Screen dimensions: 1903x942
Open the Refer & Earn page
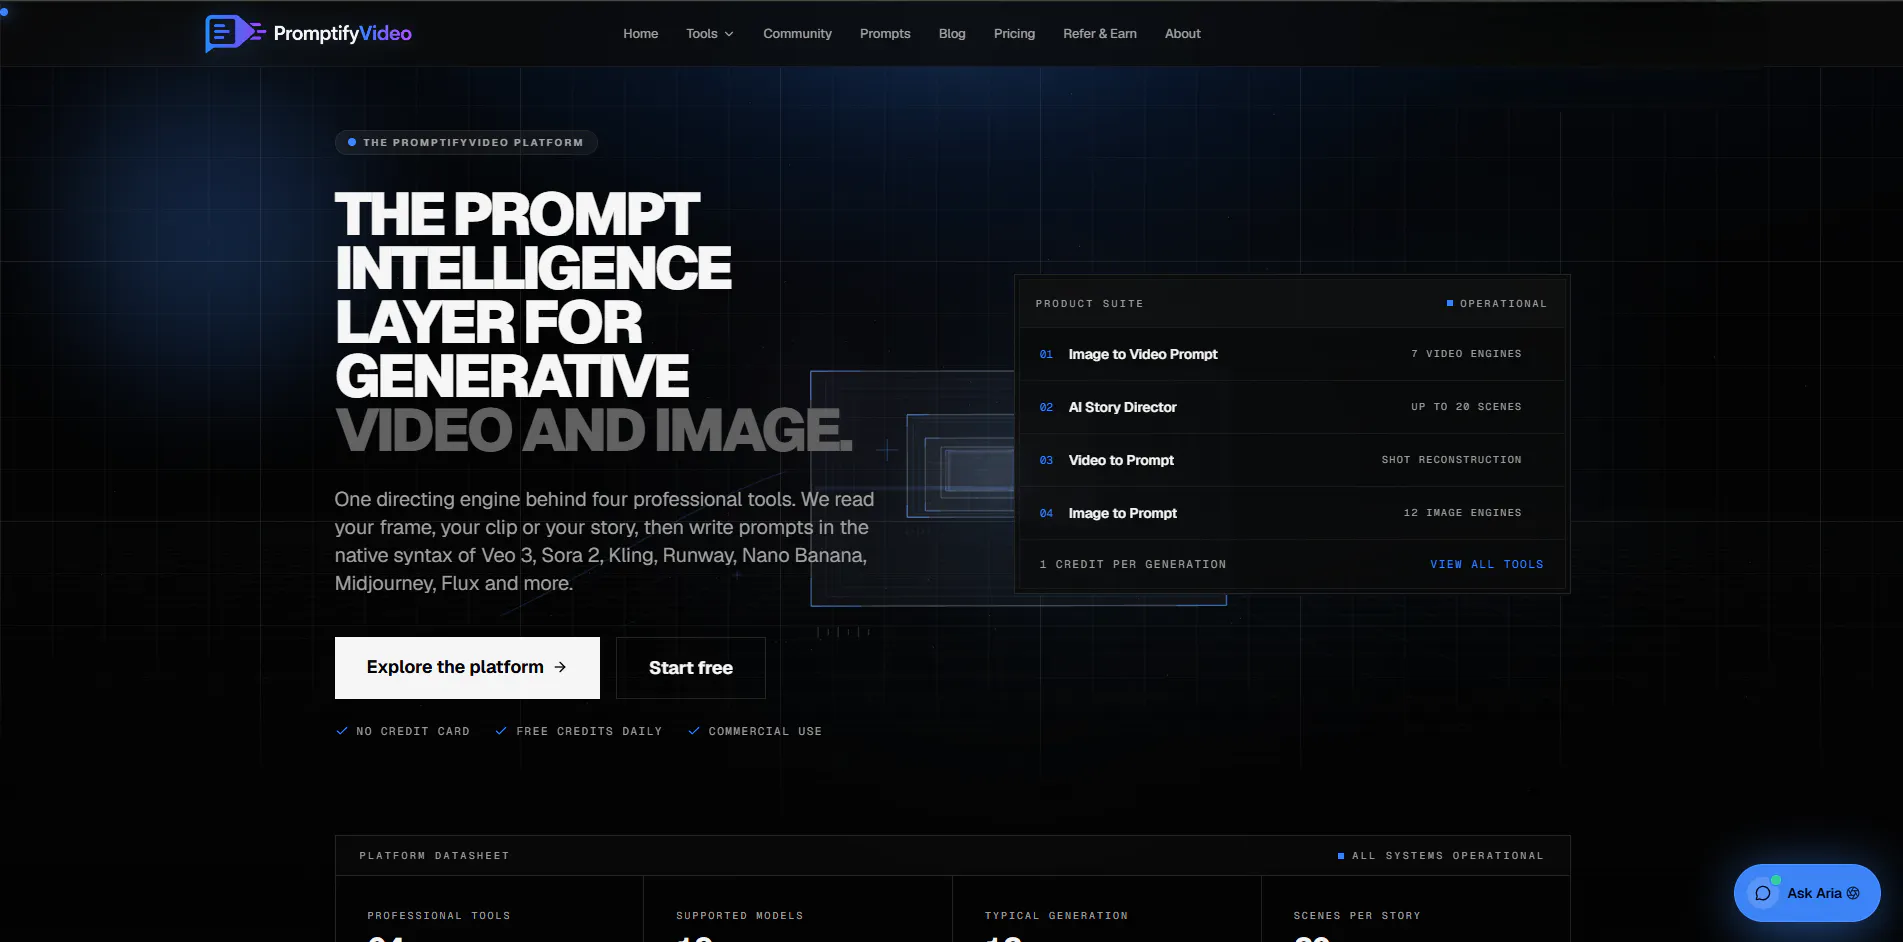pyautogui.click(x=1100, y=33)
